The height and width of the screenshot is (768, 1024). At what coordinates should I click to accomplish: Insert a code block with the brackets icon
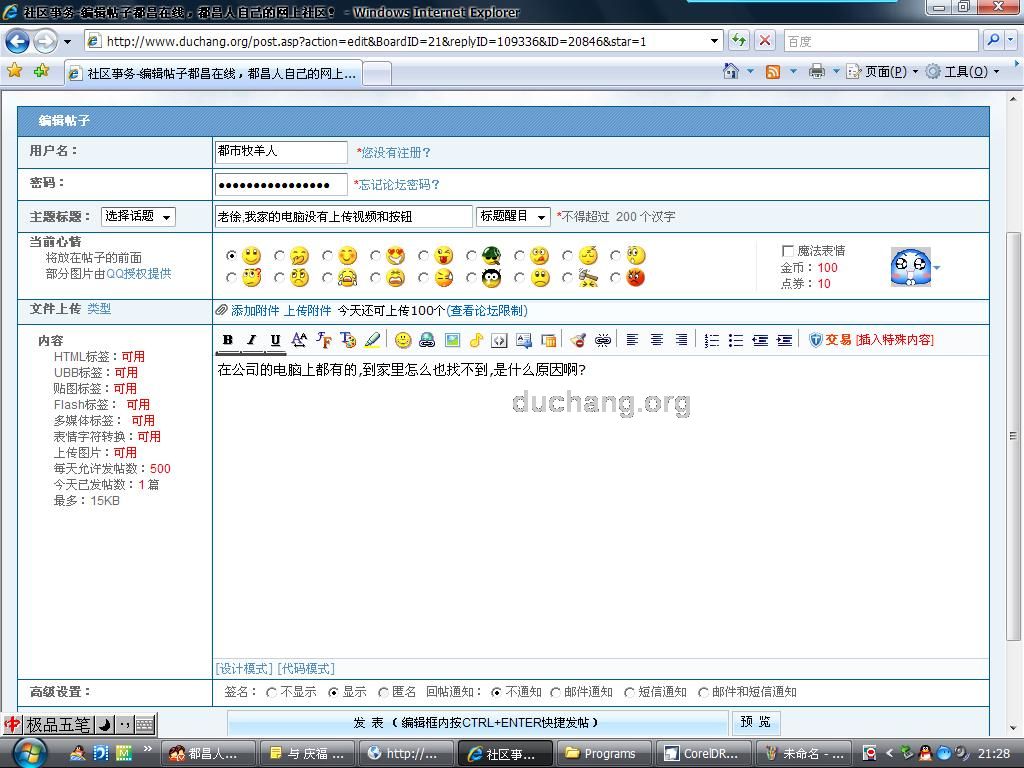(x=500, y=340)
